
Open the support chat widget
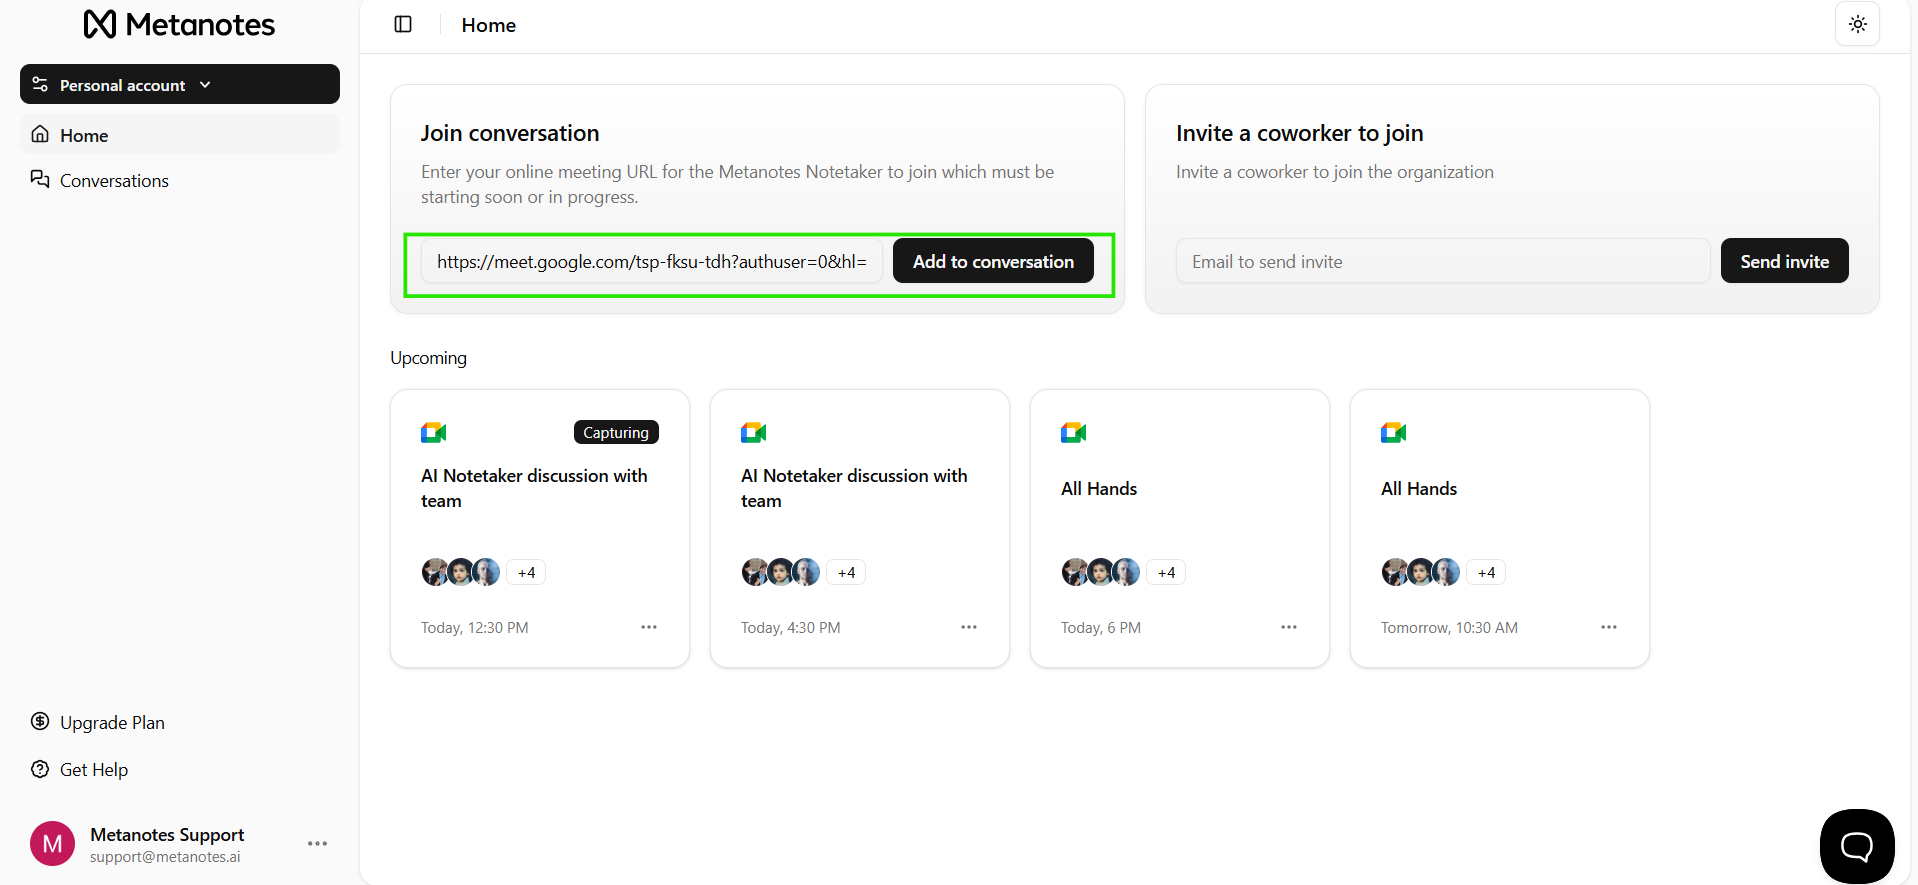tap(1857, 846)
